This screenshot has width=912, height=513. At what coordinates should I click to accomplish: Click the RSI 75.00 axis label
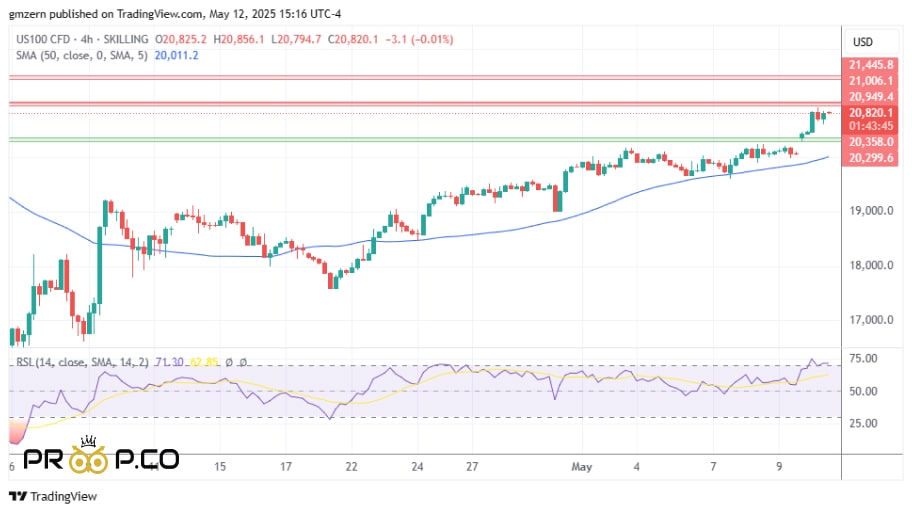[x=863, y=358]
